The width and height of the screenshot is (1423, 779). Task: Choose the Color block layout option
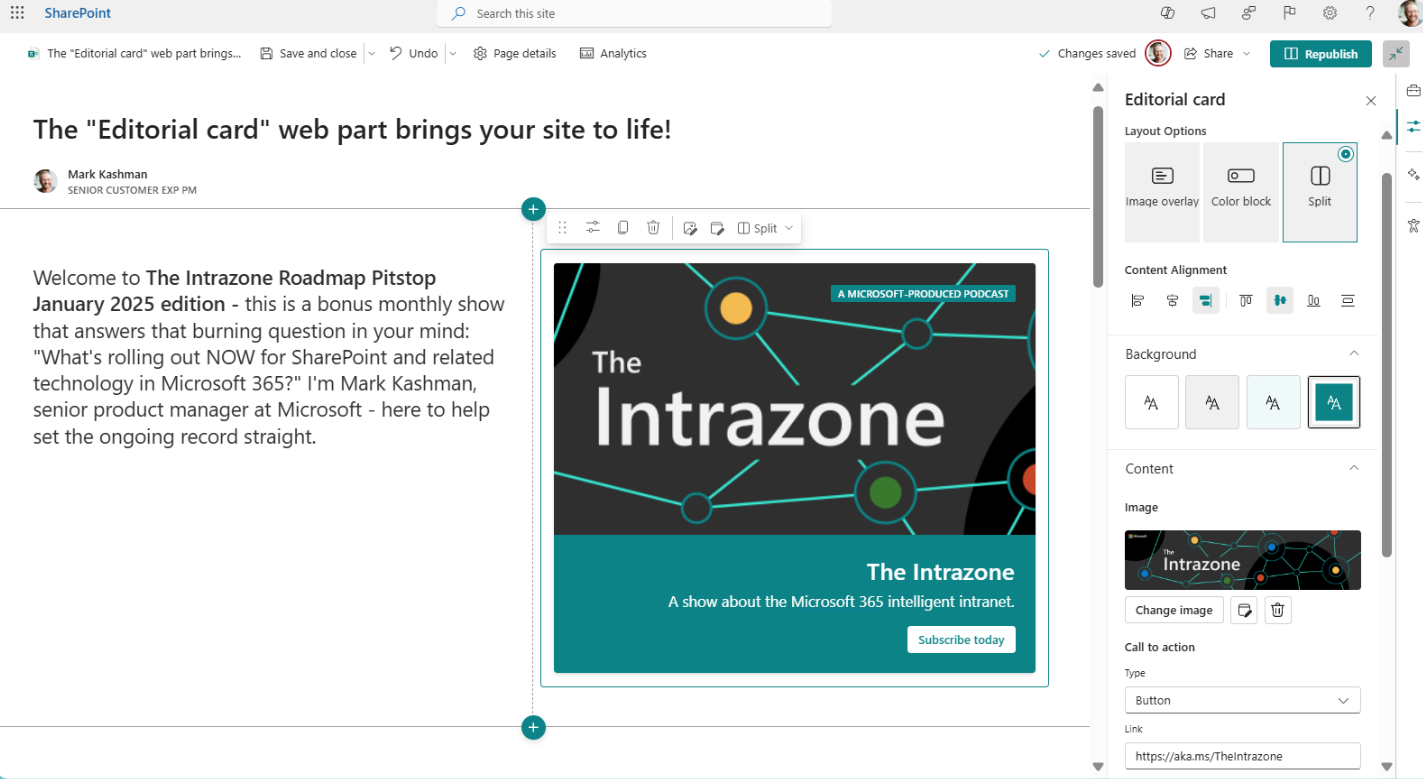[1241, 192]
